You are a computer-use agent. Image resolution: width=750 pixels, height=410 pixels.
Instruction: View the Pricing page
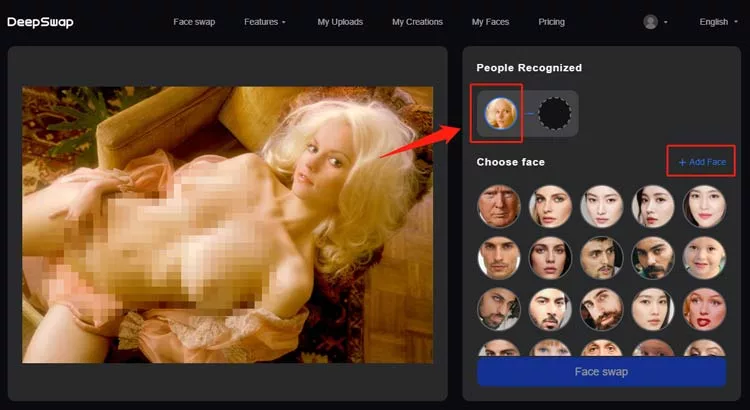click(x=551, y=22)
